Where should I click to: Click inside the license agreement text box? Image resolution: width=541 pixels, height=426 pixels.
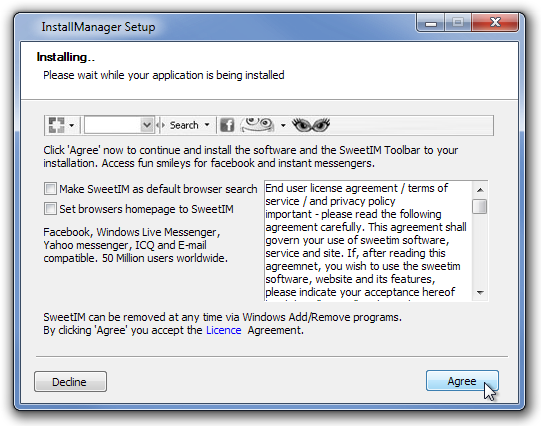coord(368,240)
